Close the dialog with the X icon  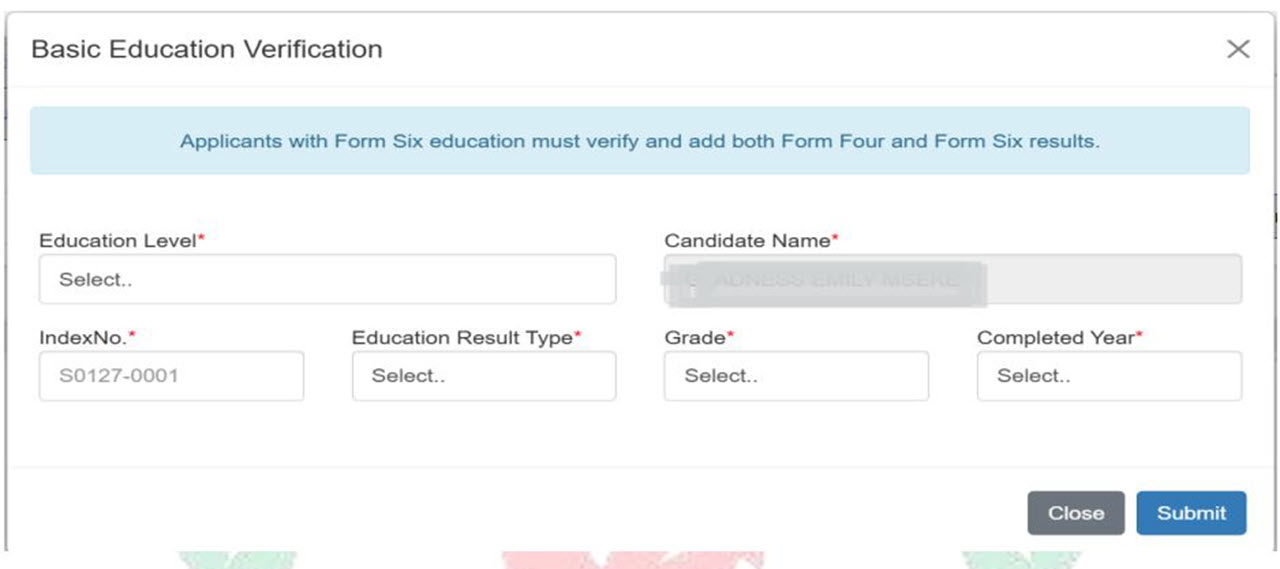(1238, 49)
